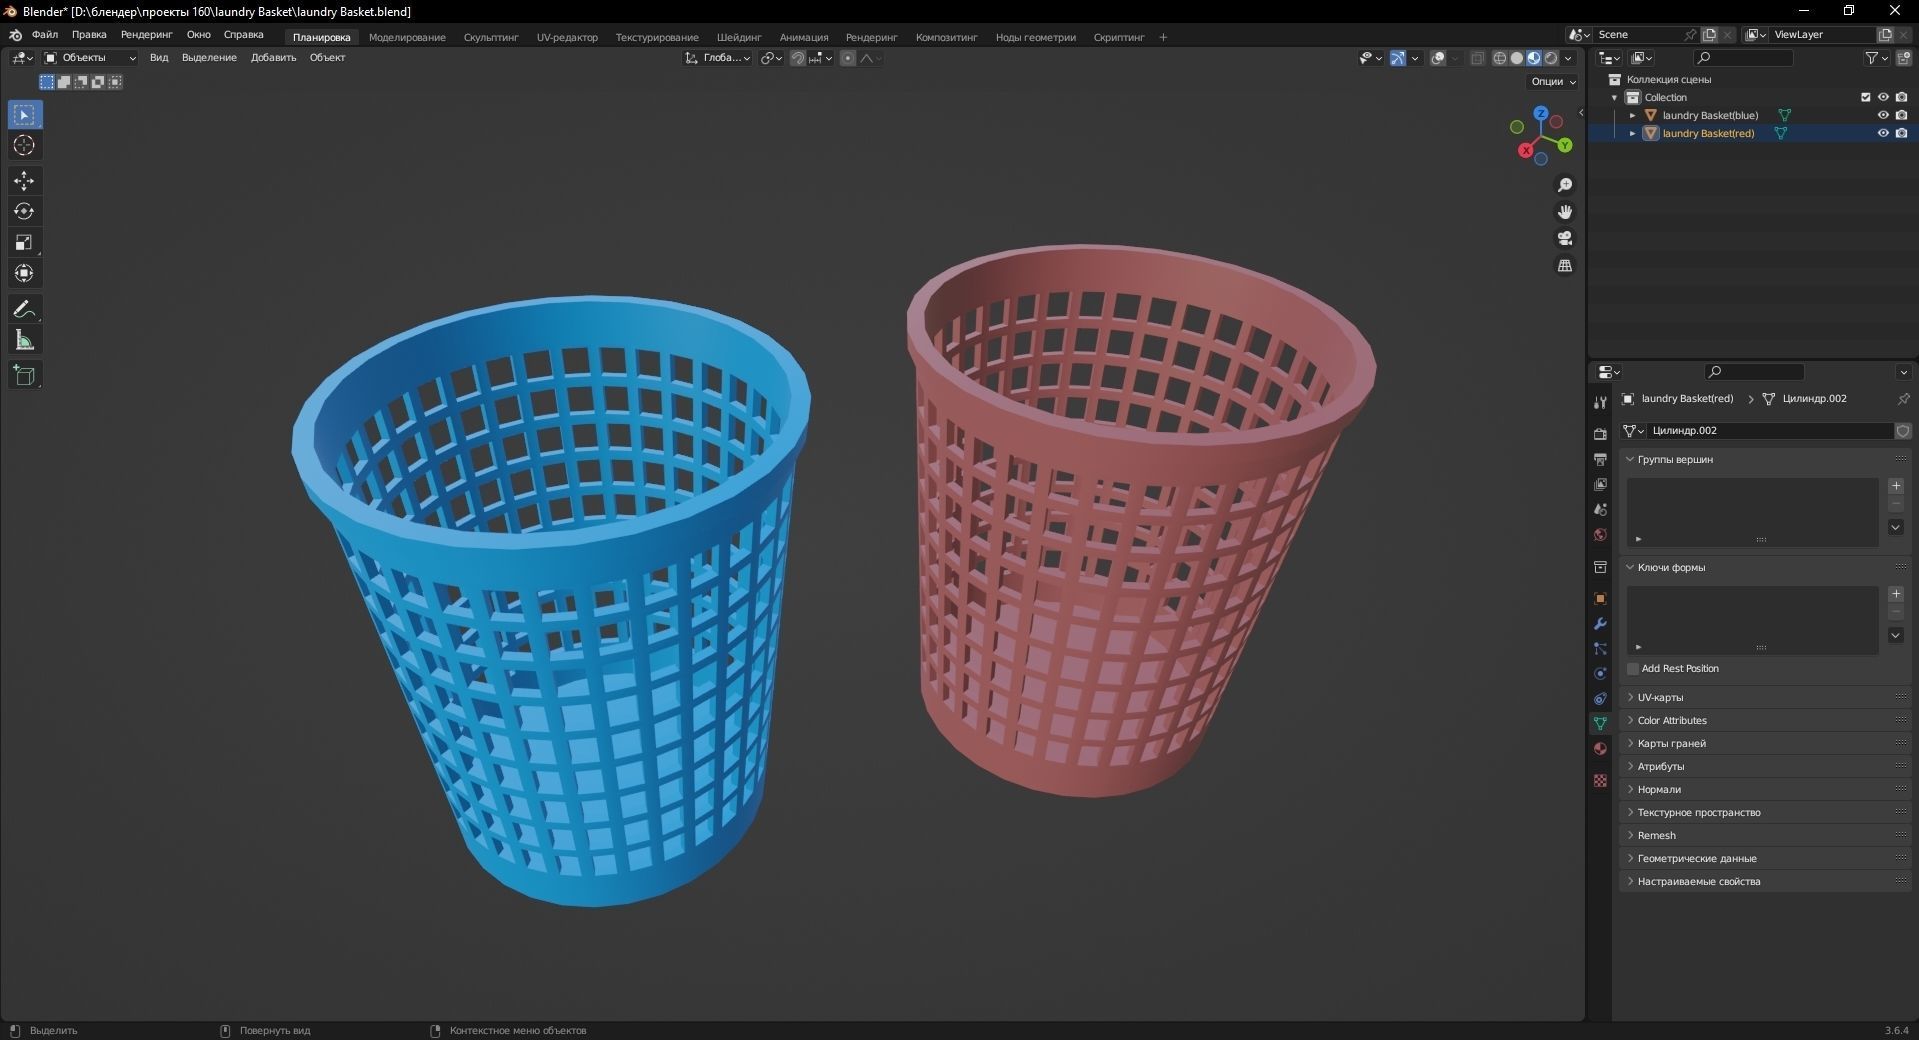Open the World properties tab
1919x1040 pixels.
1600,535
